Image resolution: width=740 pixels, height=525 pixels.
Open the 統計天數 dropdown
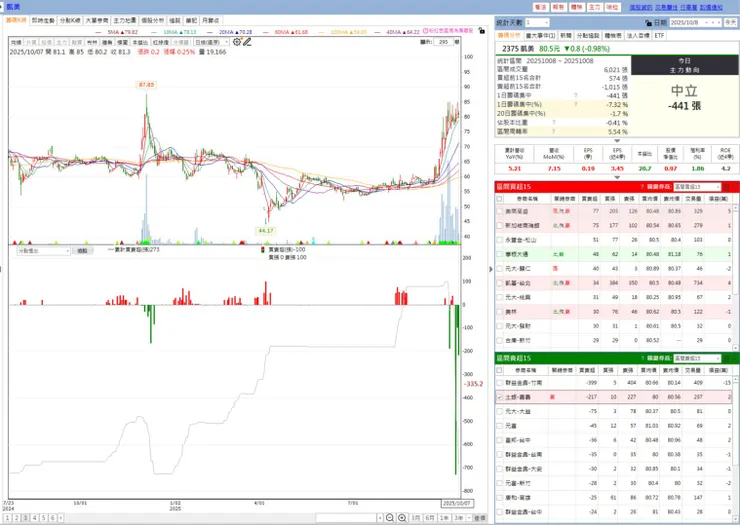click(x=538, y=23)
